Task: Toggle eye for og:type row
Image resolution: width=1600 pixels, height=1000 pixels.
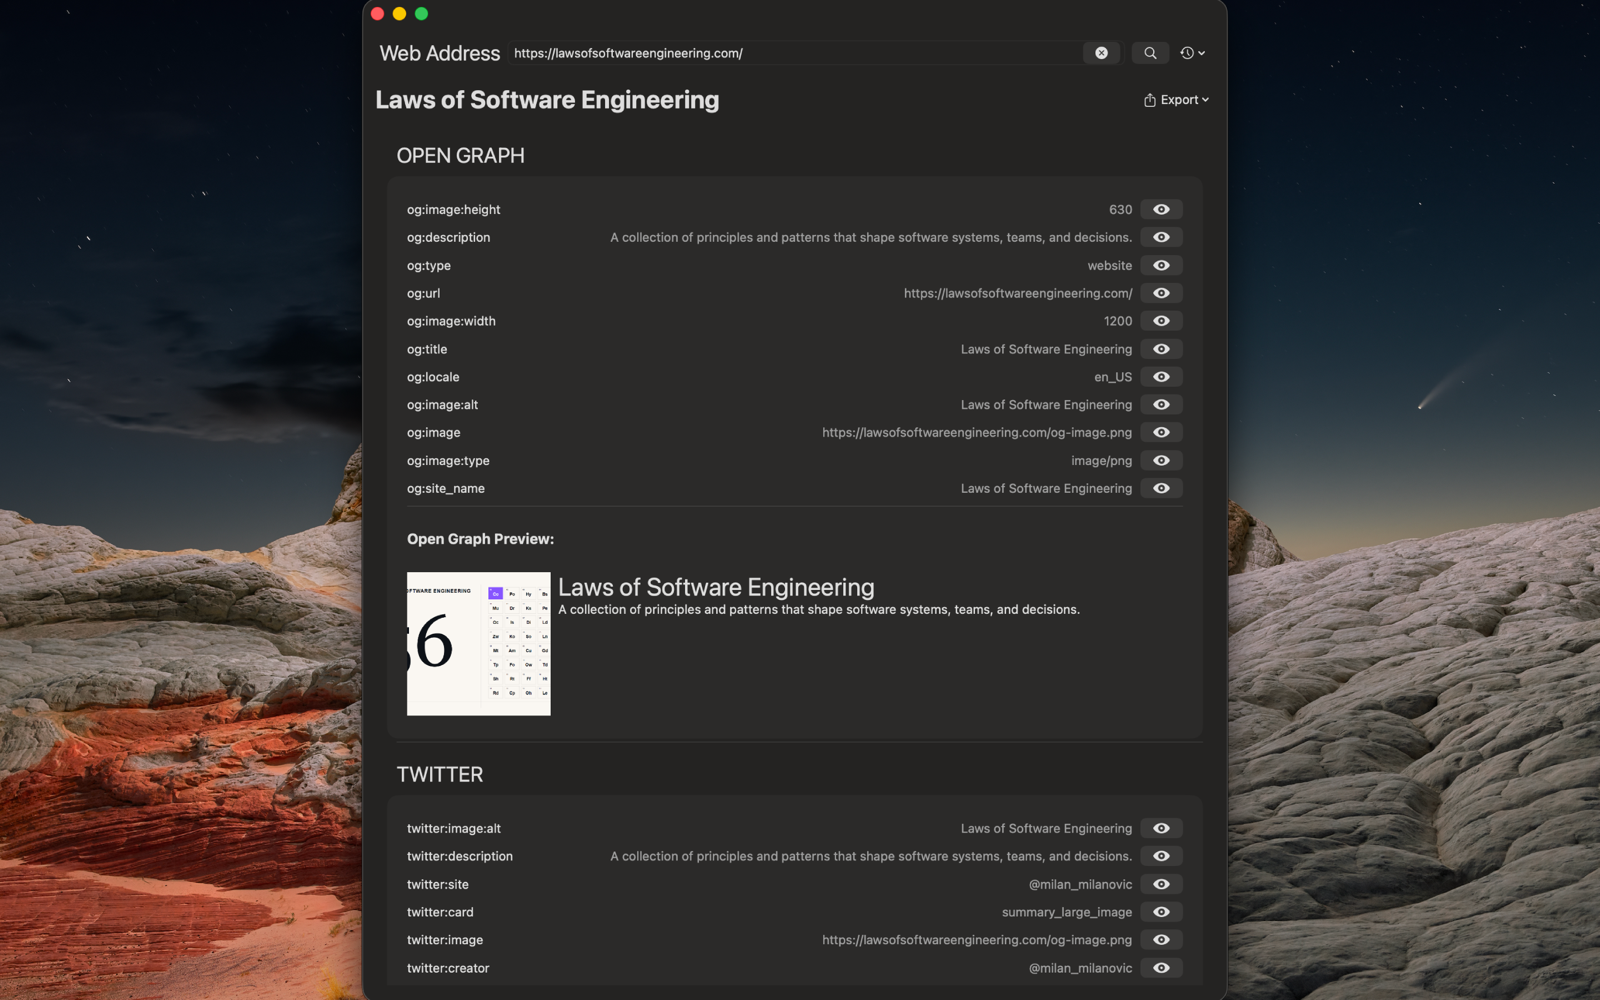Action: [1161, 265]
